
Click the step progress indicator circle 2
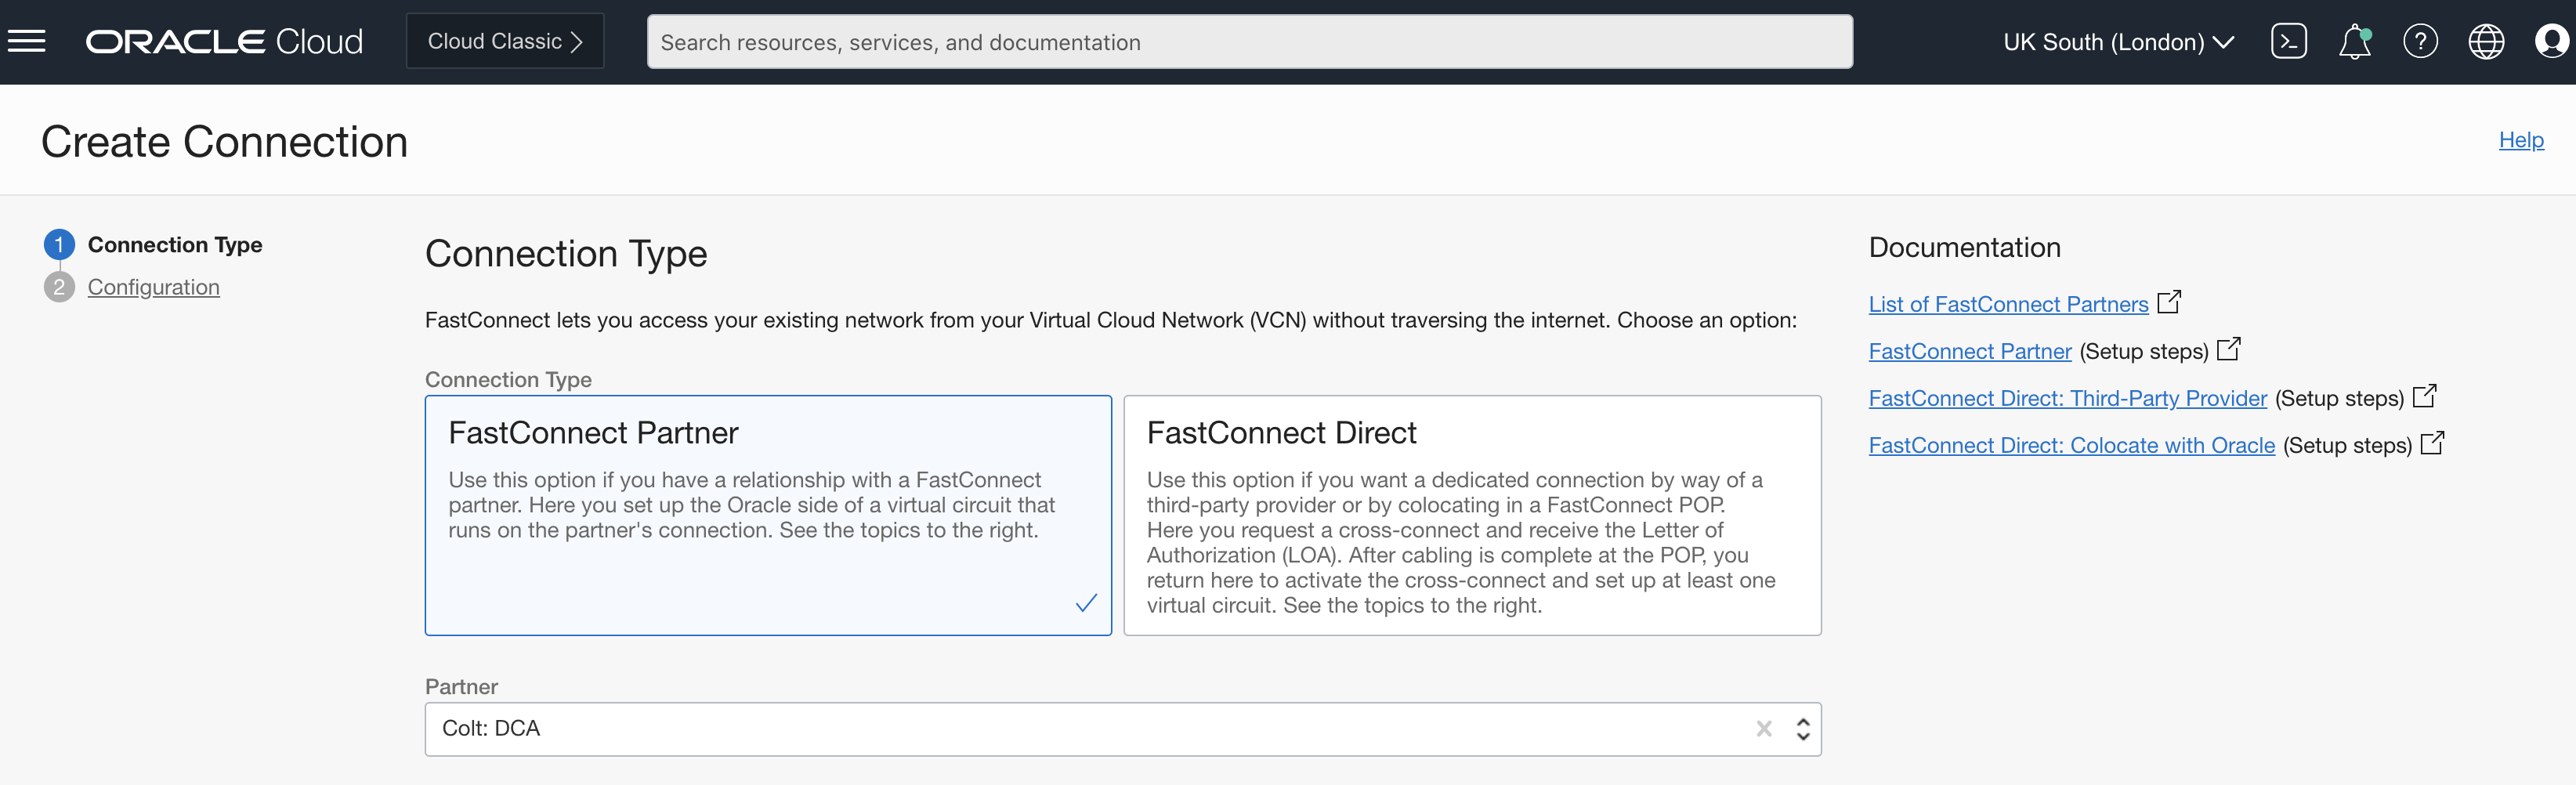[60, 286]
